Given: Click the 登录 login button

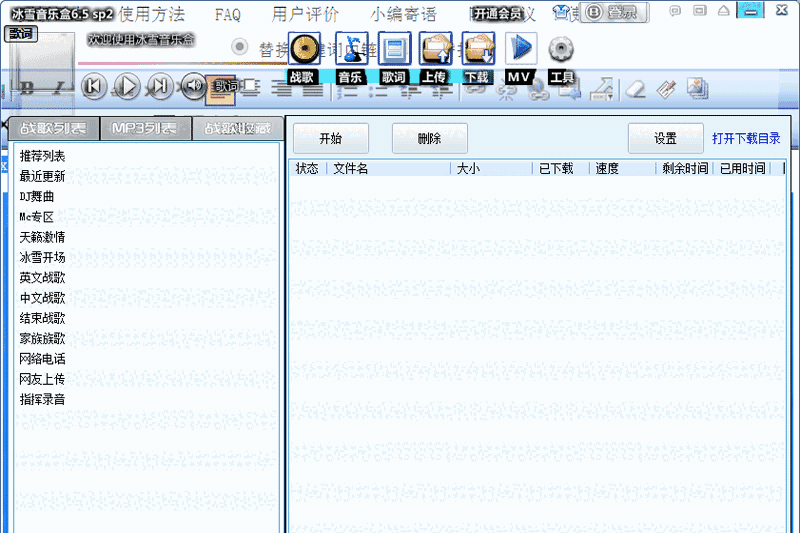Looking at the screenshot, I should click(614, 13).
